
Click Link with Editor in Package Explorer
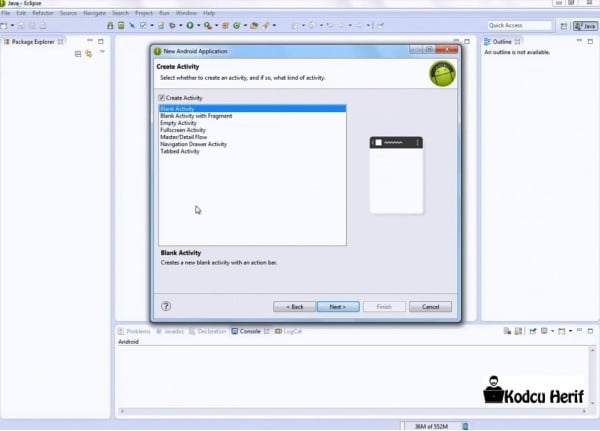pyautogui.click(x=89, y=54)
